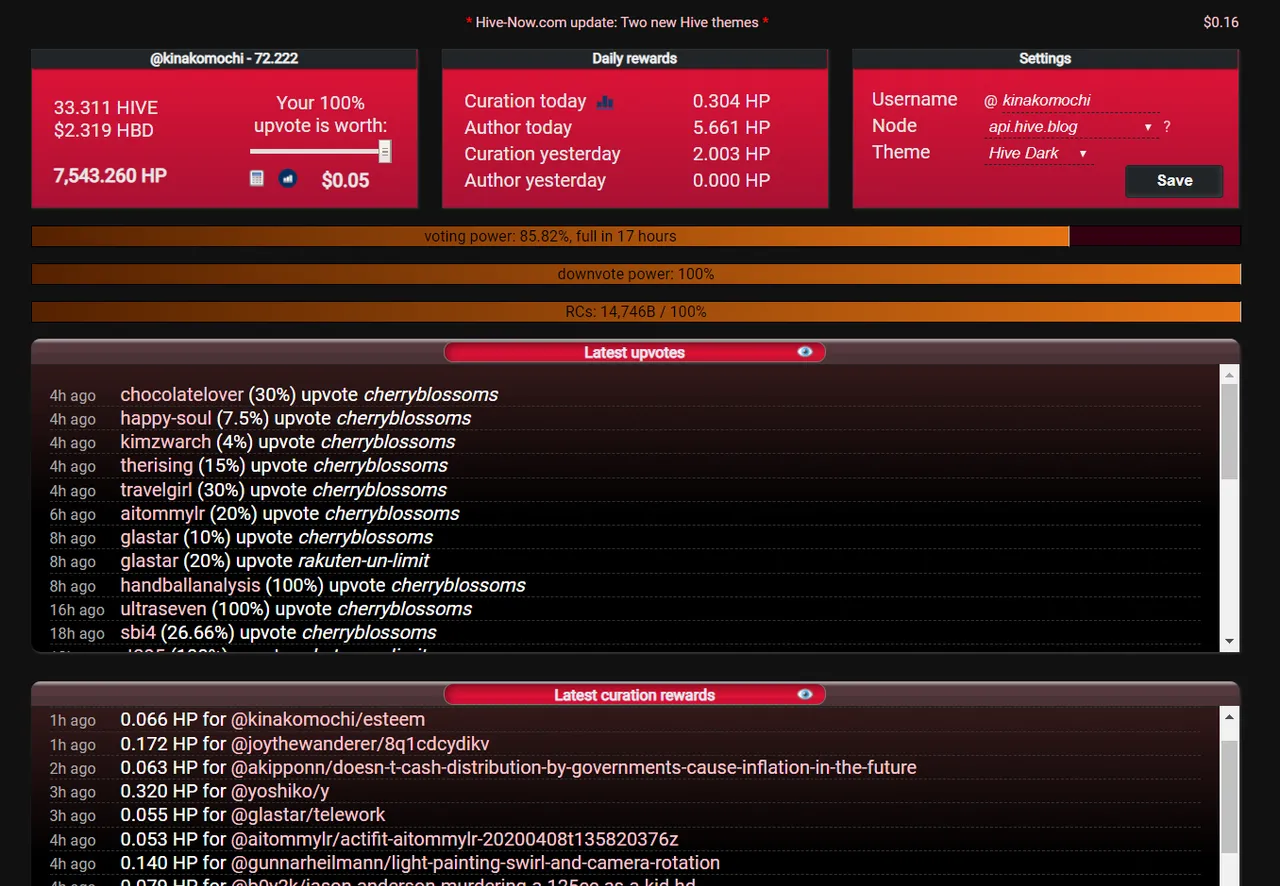Click the Latest curation rewards scroll-up arrow
Viewport: 1280px width, 886px height.
(1230, 716)
